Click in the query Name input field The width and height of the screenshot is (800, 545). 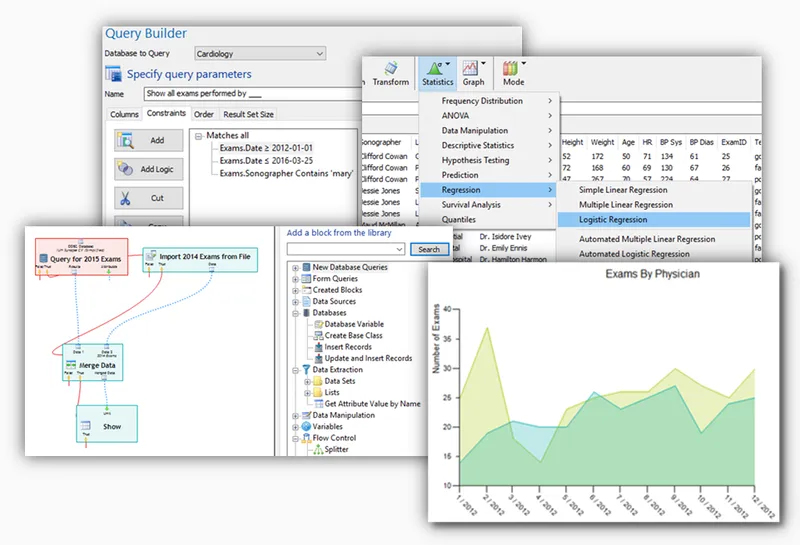(253, 94)
